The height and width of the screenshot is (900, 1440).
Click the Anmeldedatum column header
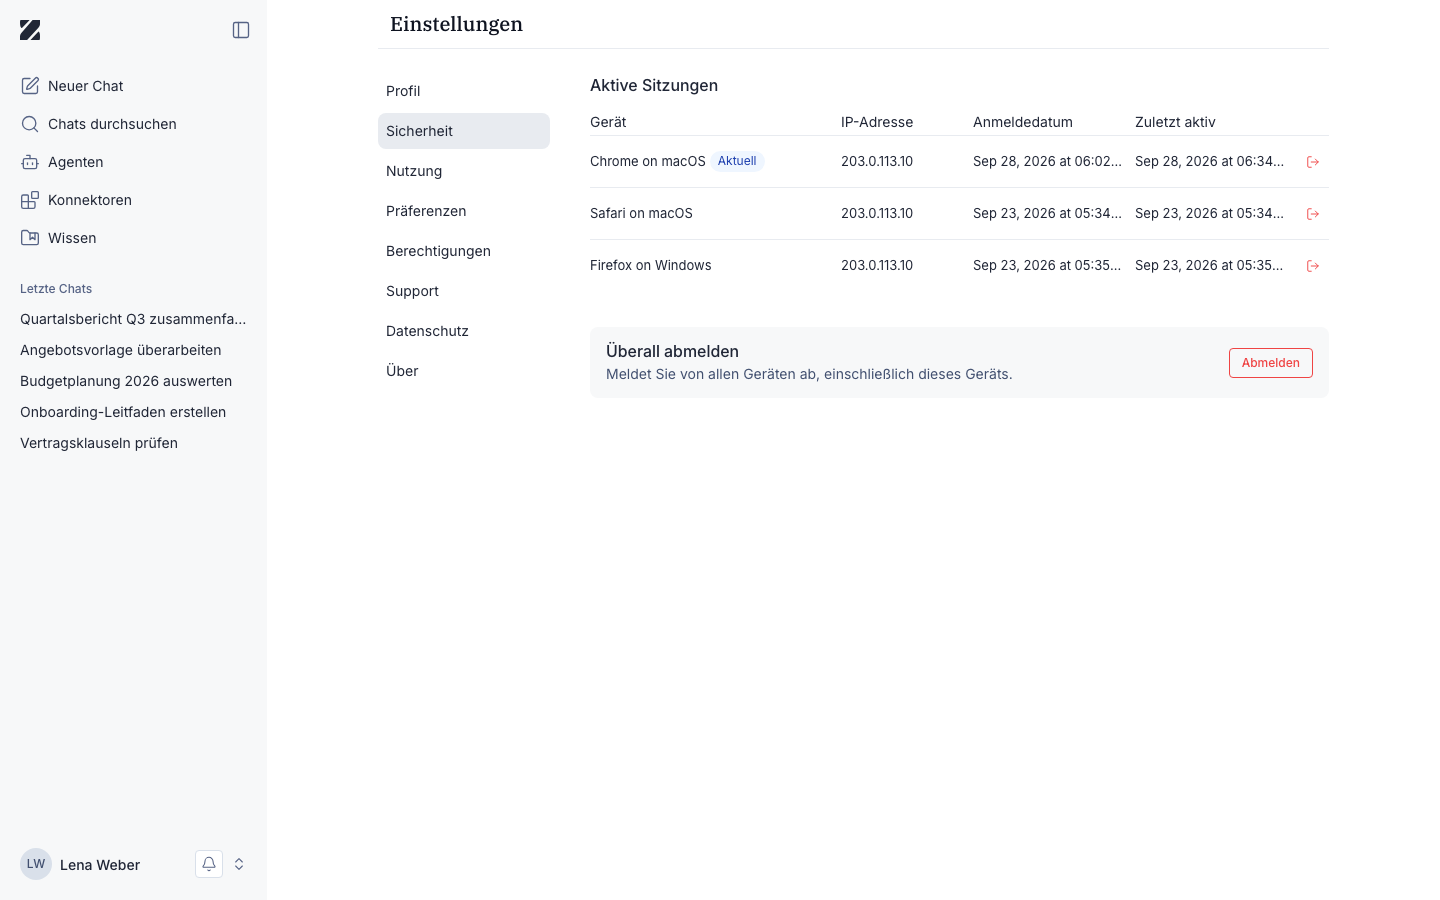pos(1023,122)
